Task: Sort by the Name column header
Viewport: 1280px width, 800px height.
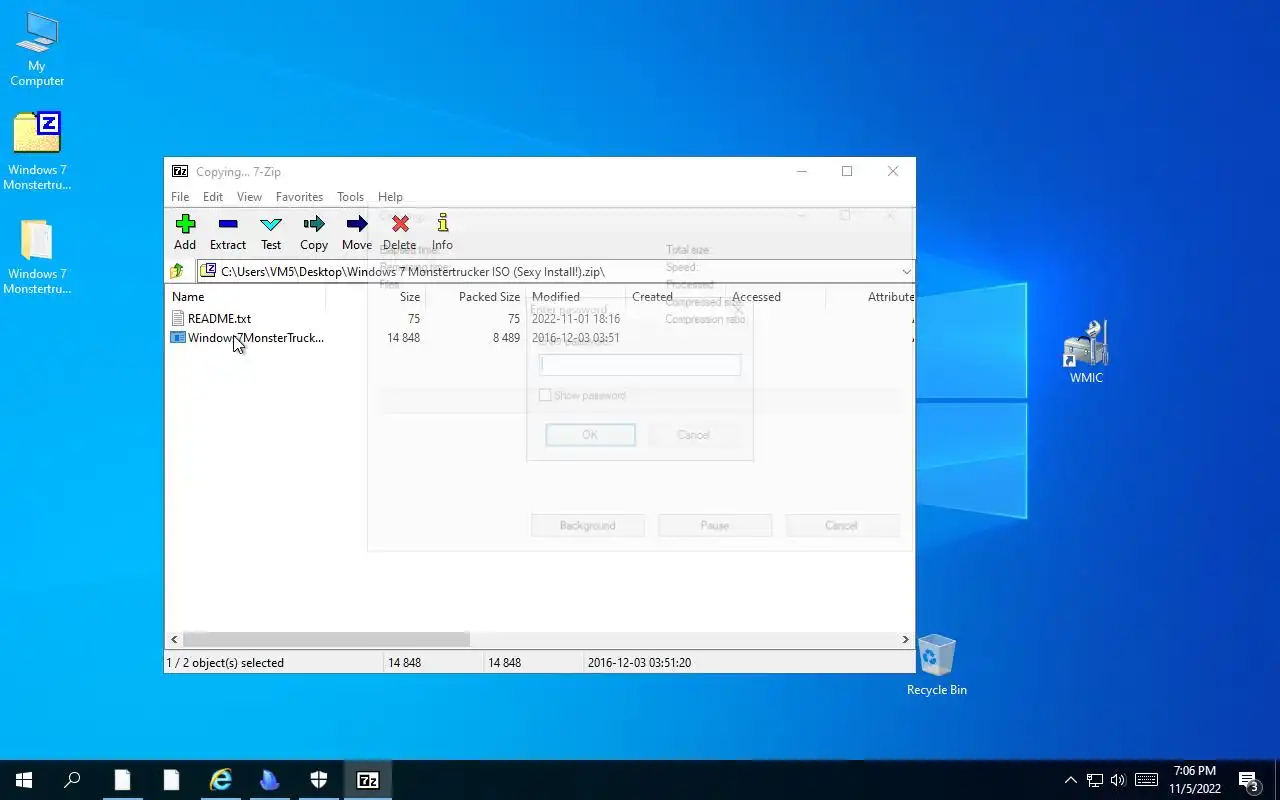Action: (245, 297)
